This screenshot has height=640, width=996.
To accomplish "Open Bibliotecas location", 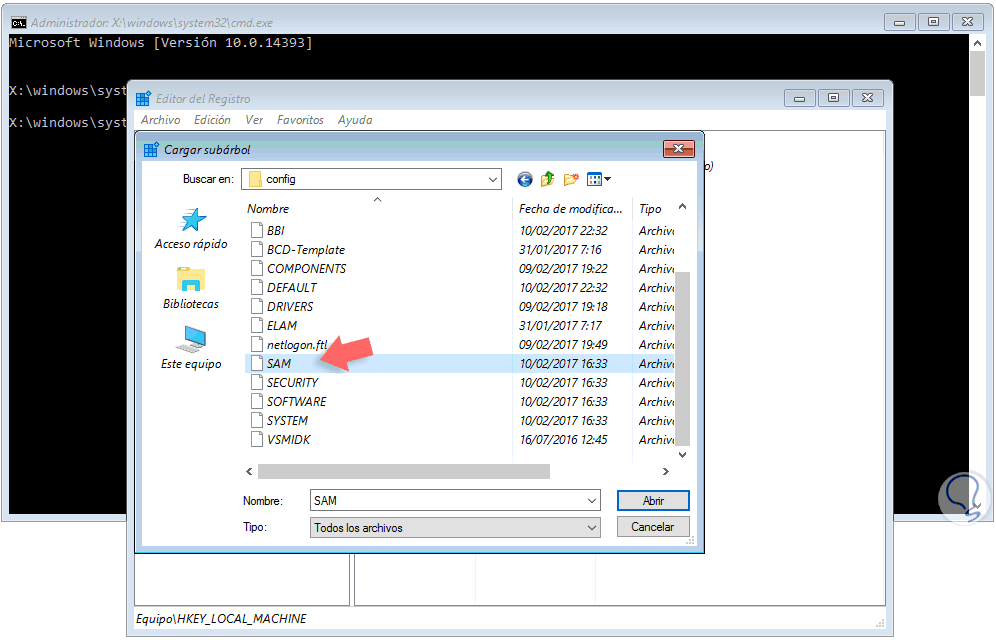I will pos(191,289).
